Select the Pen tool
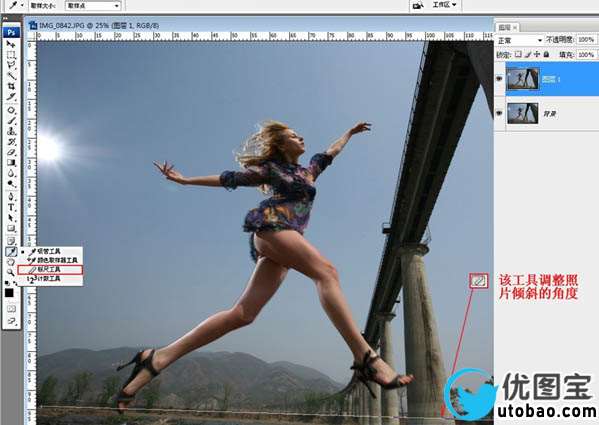Image resolution: width=599 pixels, height=425 pixels. pyautogui.click(x=11, y=197)
